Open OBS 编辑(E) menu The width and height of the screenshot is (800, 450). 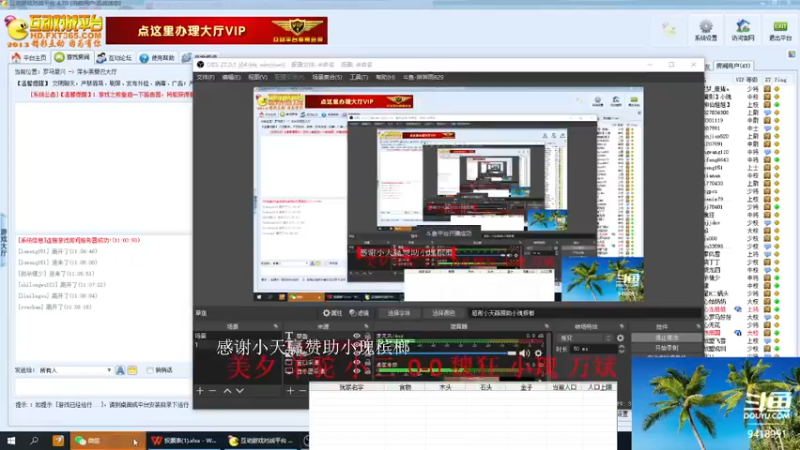coord(231,77)
